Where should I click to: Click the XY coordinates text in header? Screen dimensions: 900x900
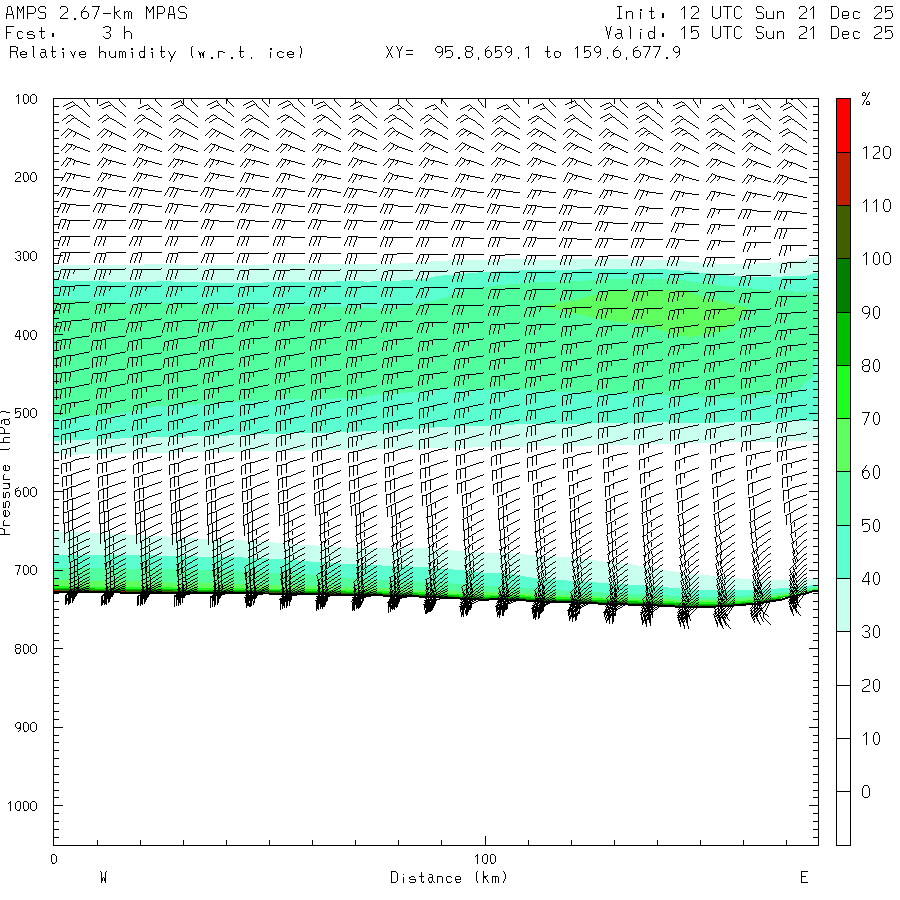(x=533, y=52)
